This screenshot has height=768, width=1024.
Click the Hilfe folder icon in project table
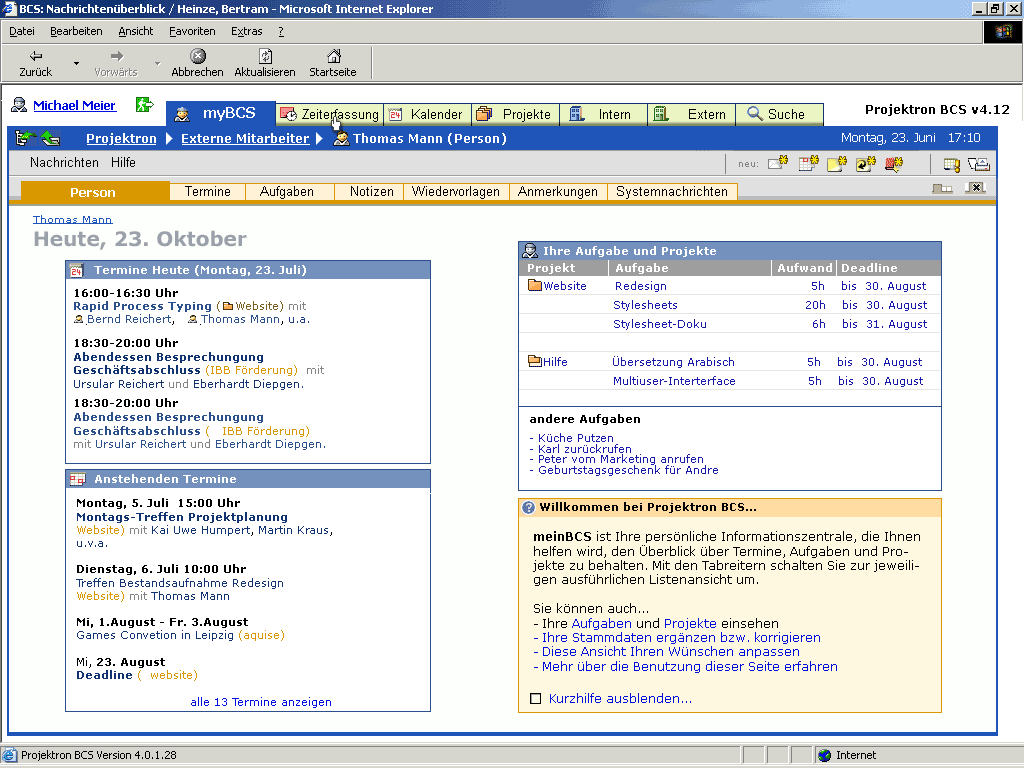pyautogui.click(x=535, y=360)
